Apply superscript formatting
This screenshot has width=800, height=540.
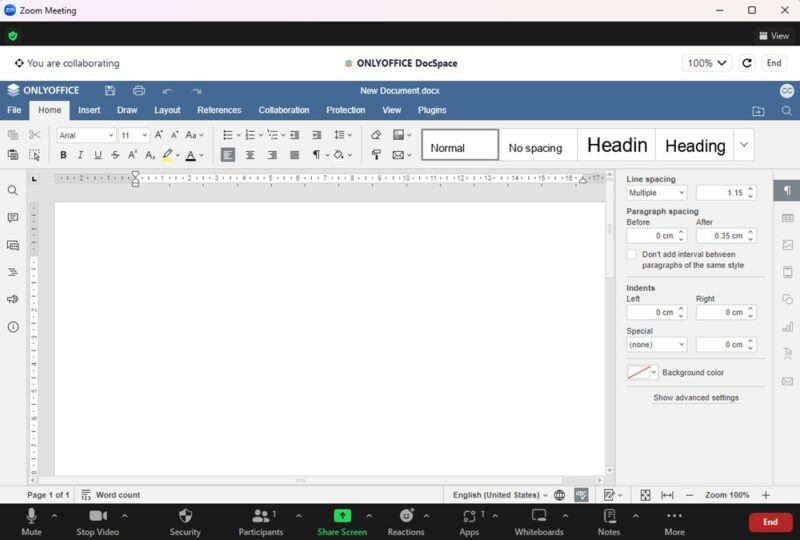133,155
